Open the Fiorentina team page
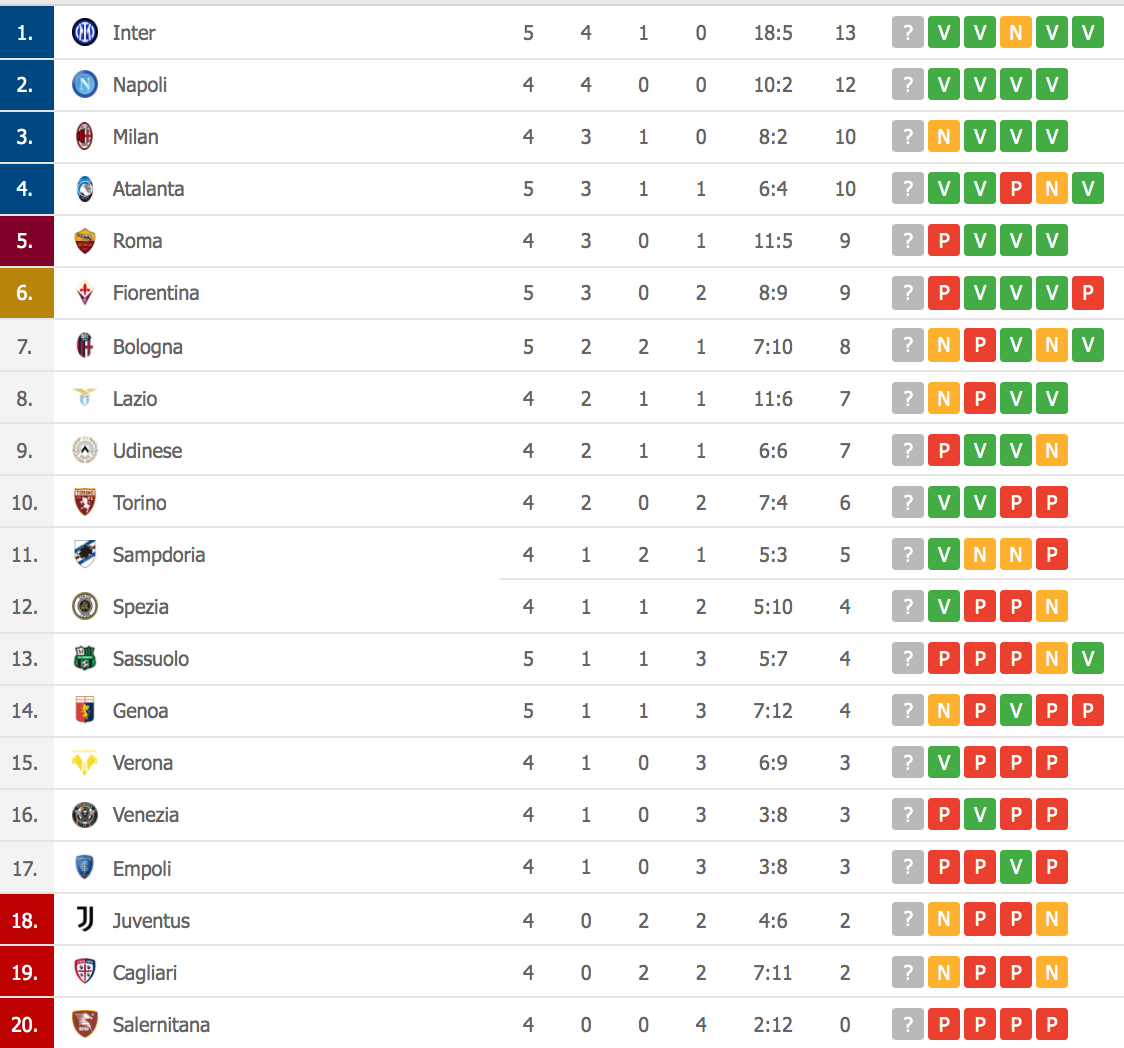 (x=155, y=293)
